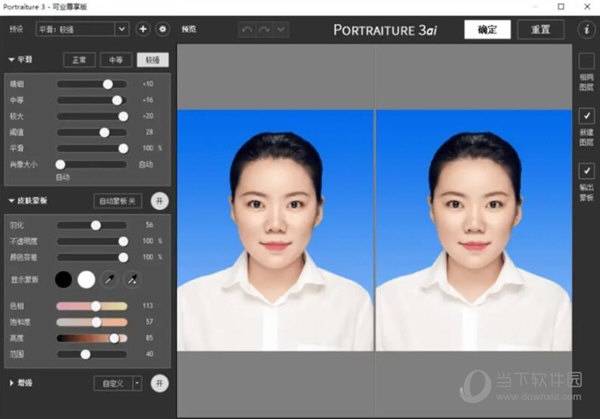Click the smoothing amount slider at 100%
Image resolution: width=600 pixels, height=419 pixels.
click(92, 148)
